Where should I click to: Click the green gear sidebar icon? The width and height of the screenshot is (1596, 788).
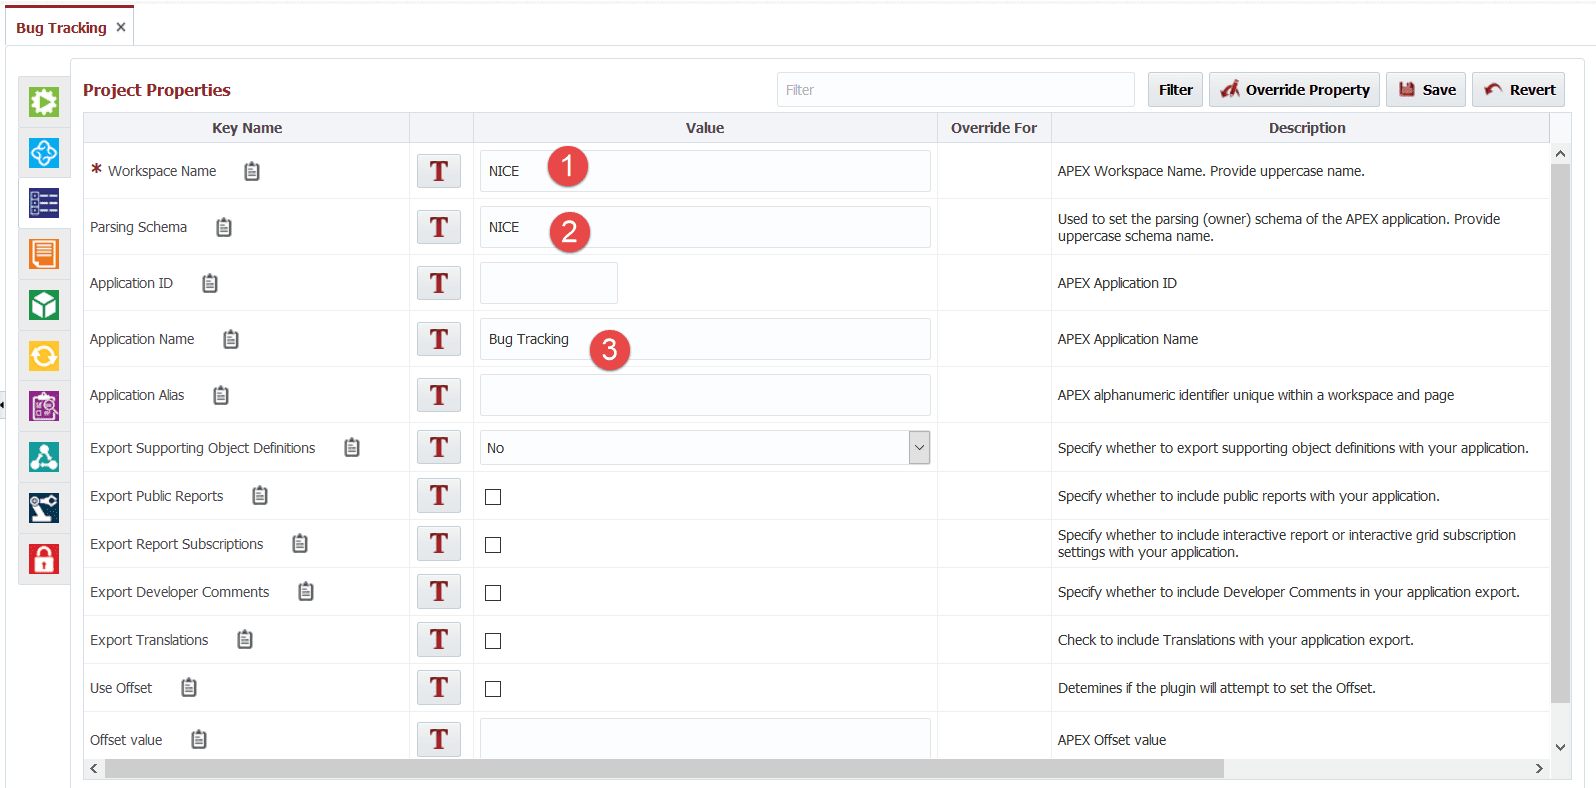click(x=44, y=102)
